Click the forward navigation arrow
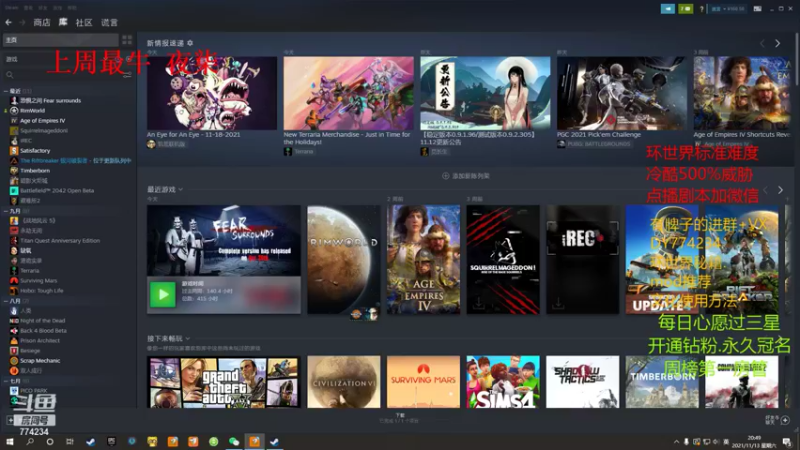Image resolution: width=800 pixels, height=450 pixels. click(22, 22)
